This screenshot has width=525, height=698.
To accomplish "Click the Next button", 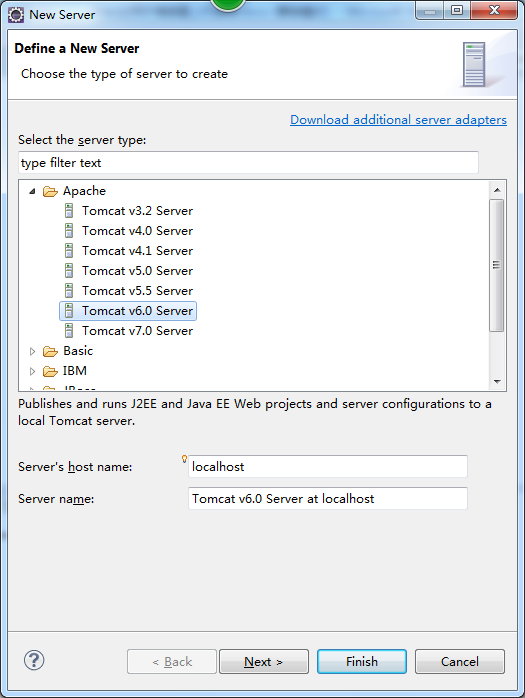I will click(264, 661).
